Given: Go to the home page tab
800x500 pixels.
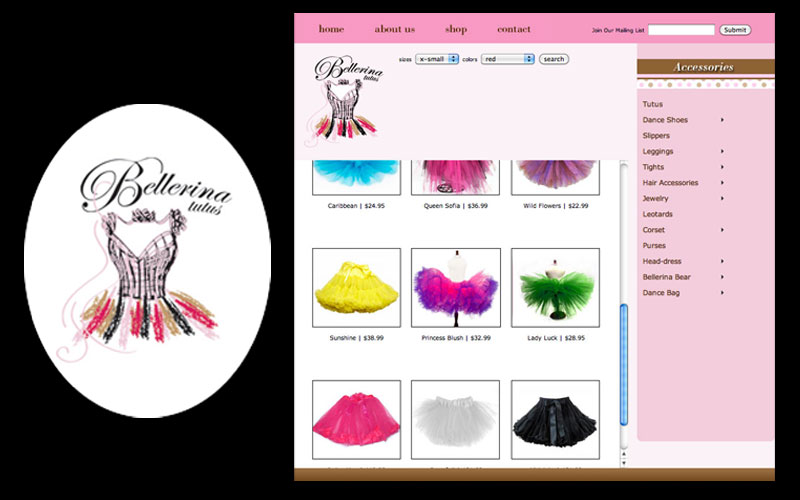Looking at the screenshot, I should coord(331,29).
